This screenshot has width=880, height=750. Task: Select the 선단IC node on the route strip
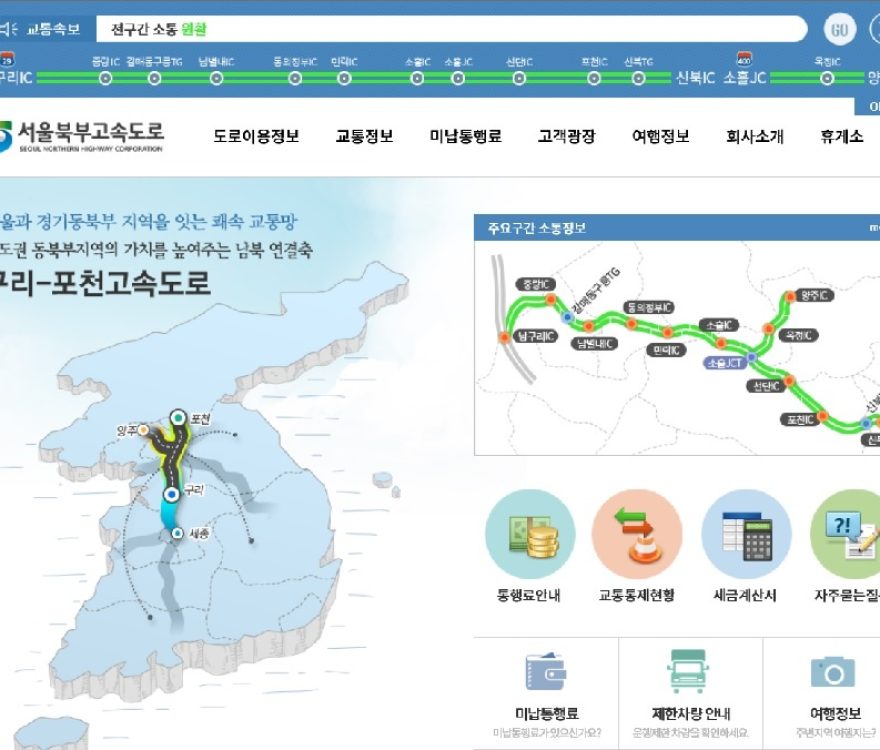(519, 79)
